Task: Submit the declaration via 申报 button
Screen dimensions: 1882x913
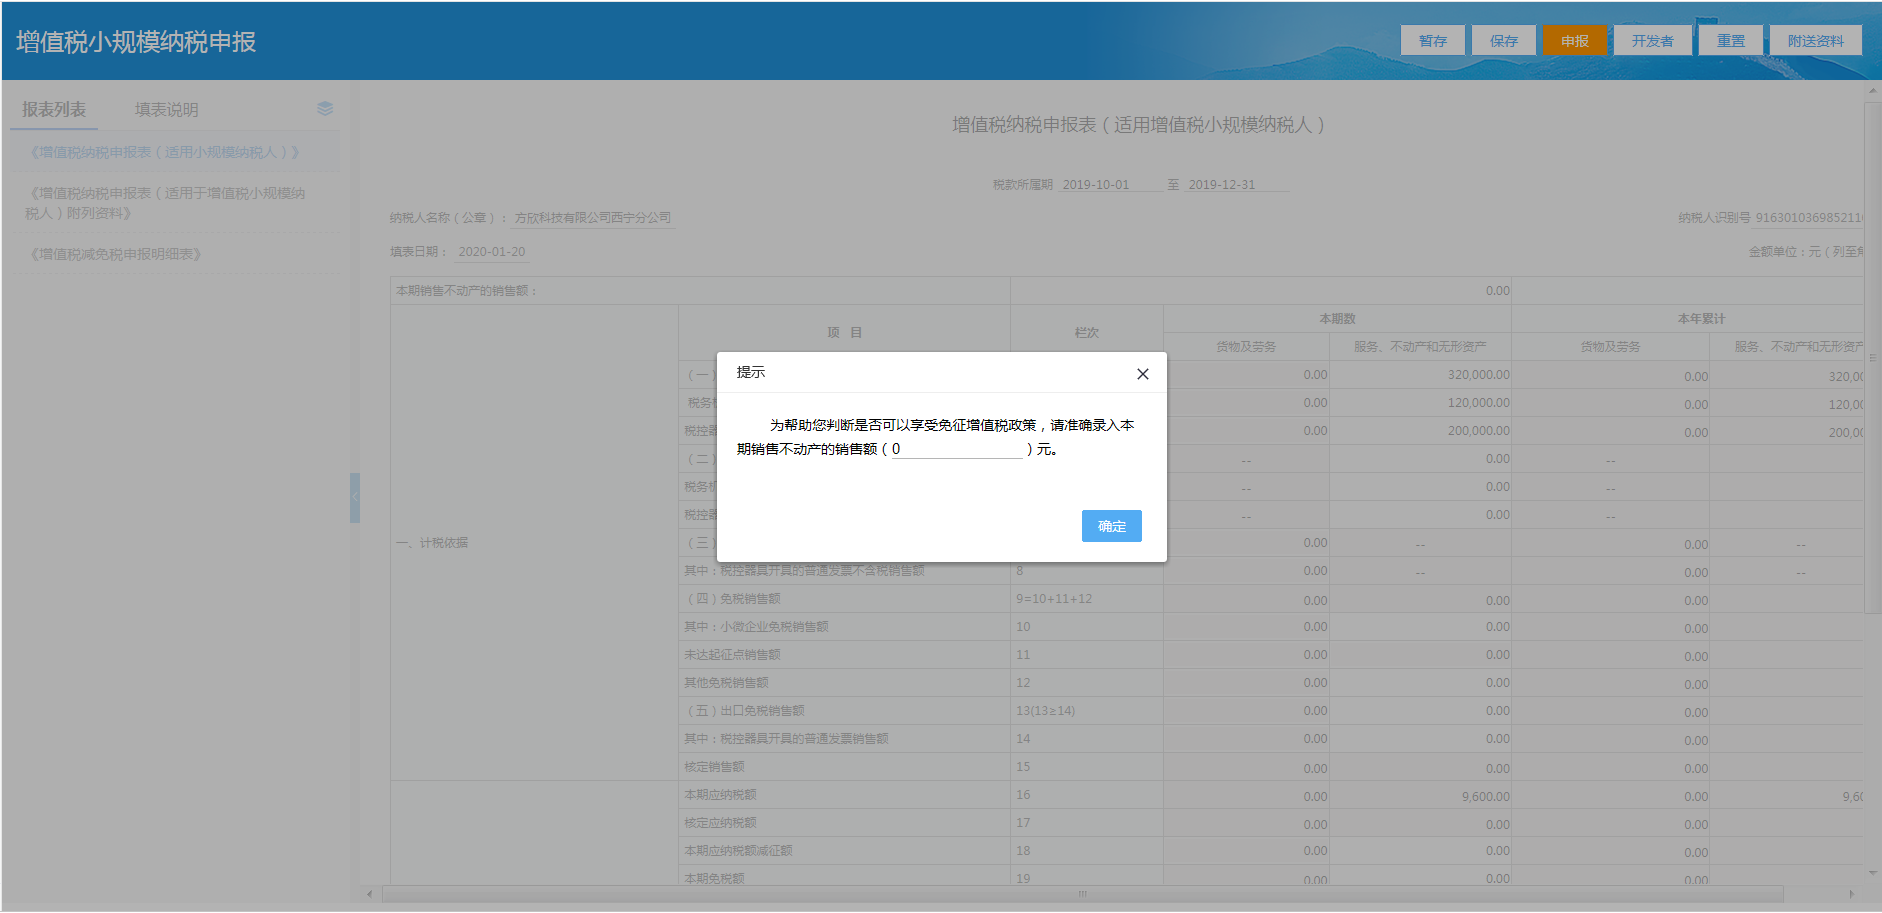Action: 1575,40
